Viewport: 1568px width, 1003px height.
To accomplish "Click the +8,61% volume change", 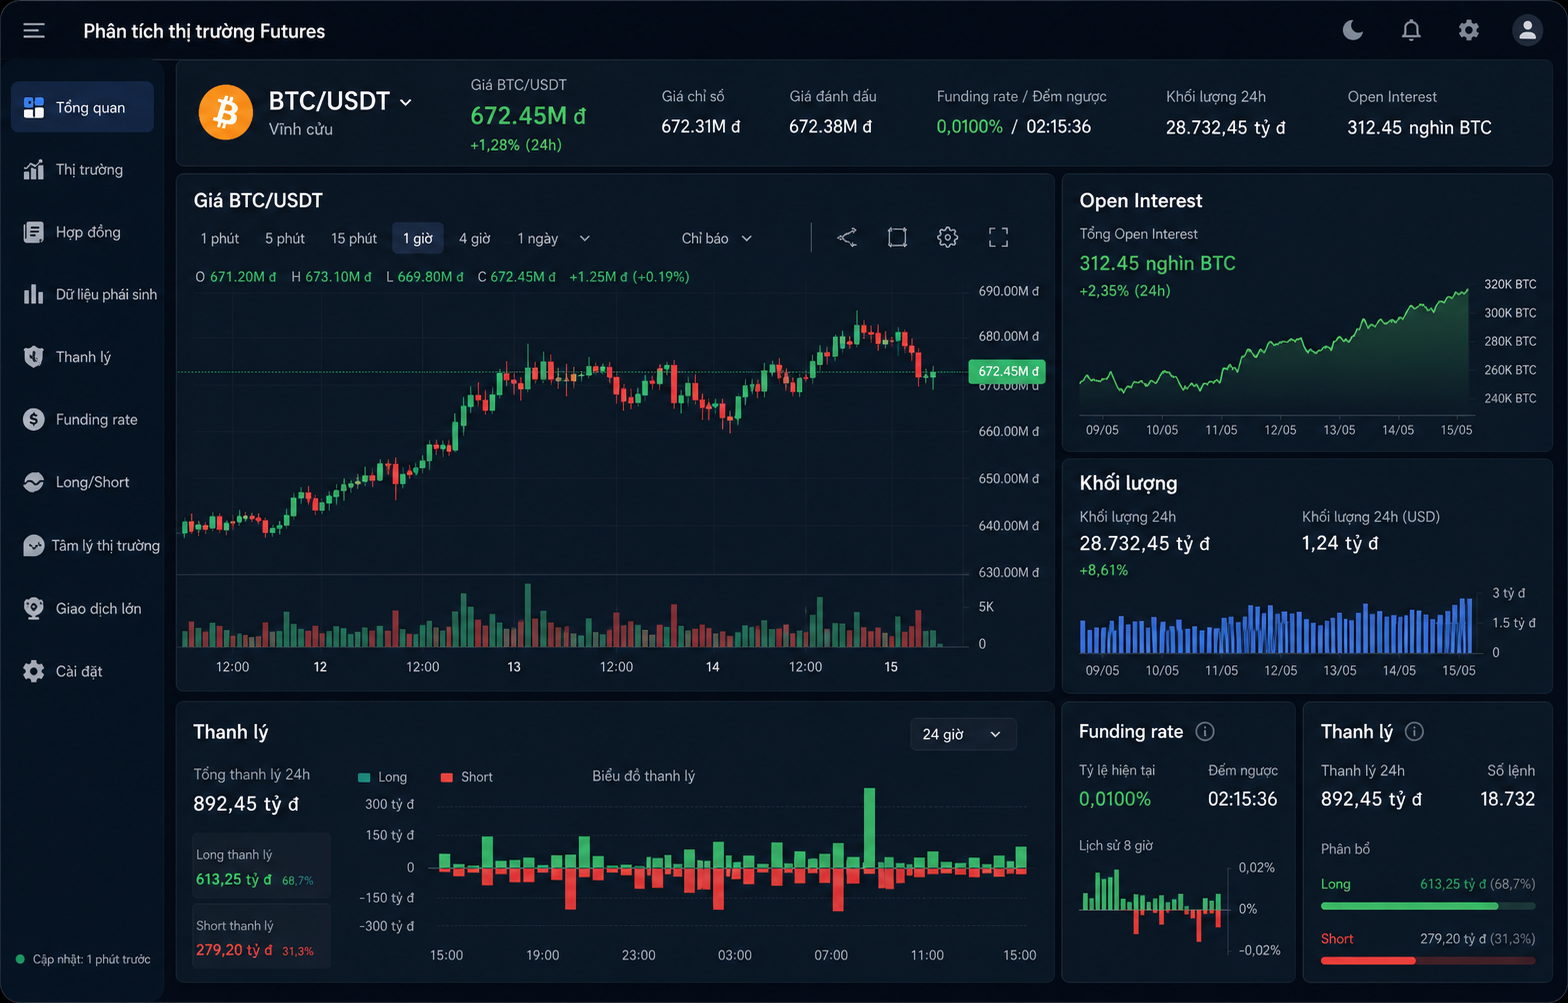I will [x=1103, y=570].
